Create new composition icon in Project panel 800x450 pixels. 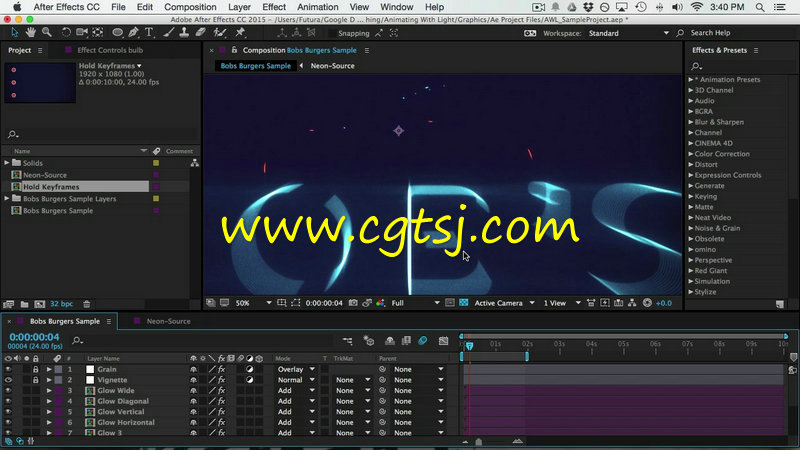point(40,304)
